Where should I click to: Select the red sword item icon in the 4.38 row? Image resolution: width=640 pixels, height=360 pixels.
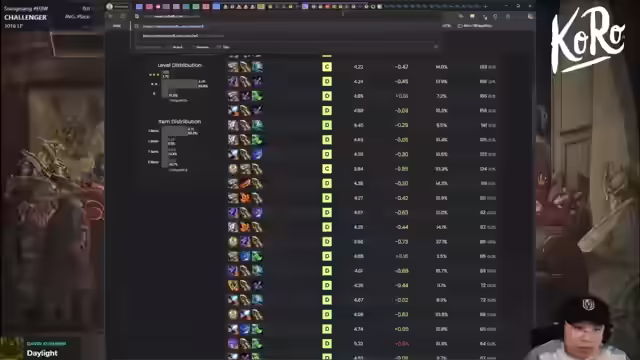coord(245,184)
